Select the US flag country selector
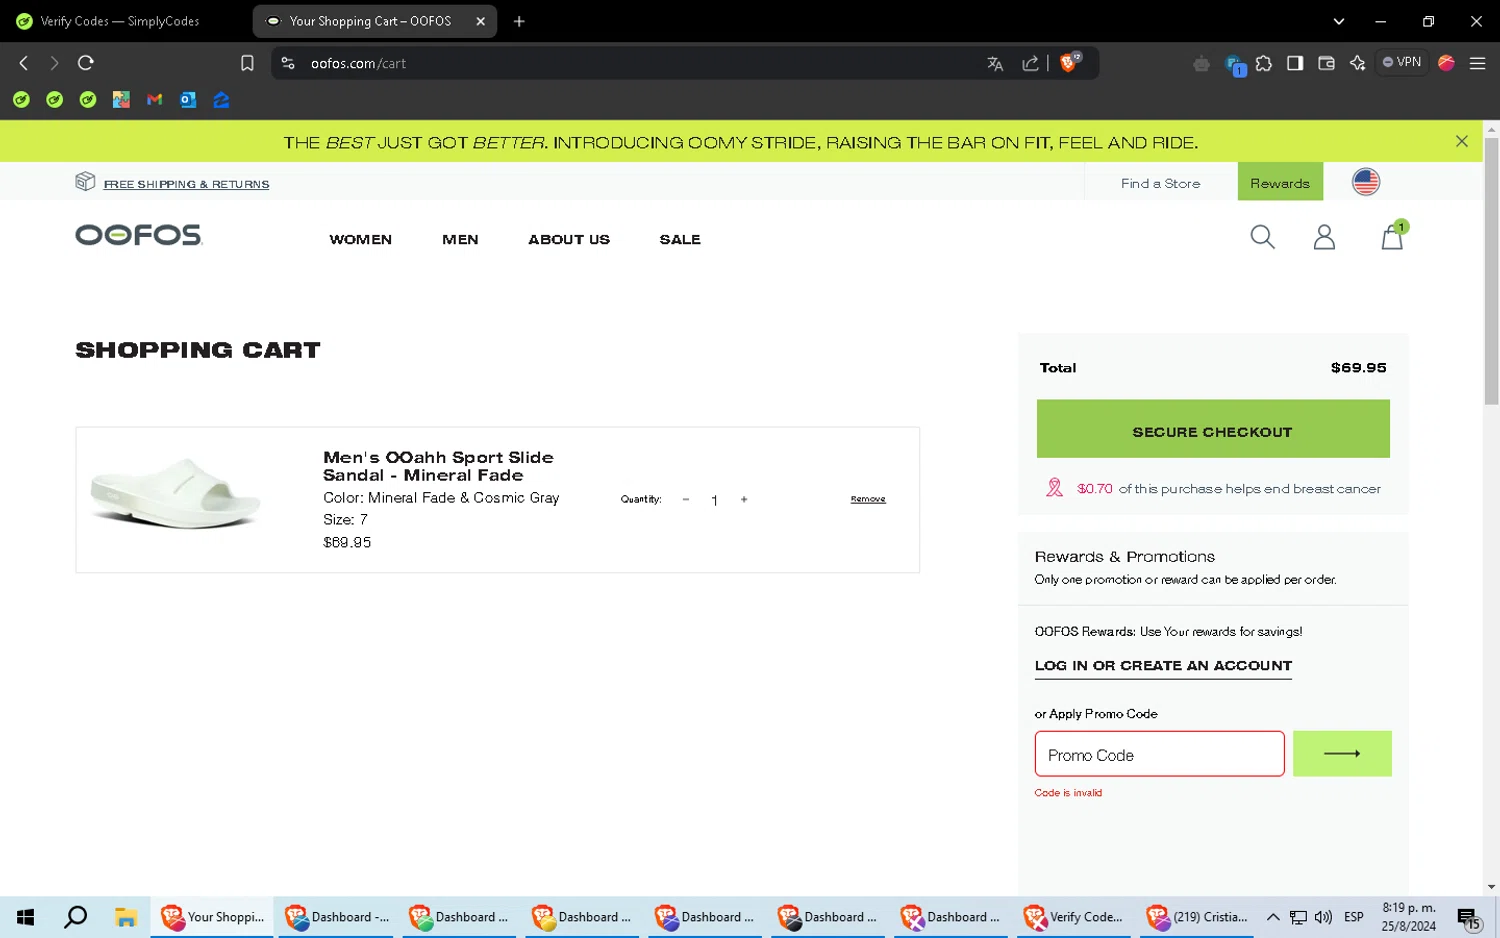The image size is (1500, 938). point(1366,182)
